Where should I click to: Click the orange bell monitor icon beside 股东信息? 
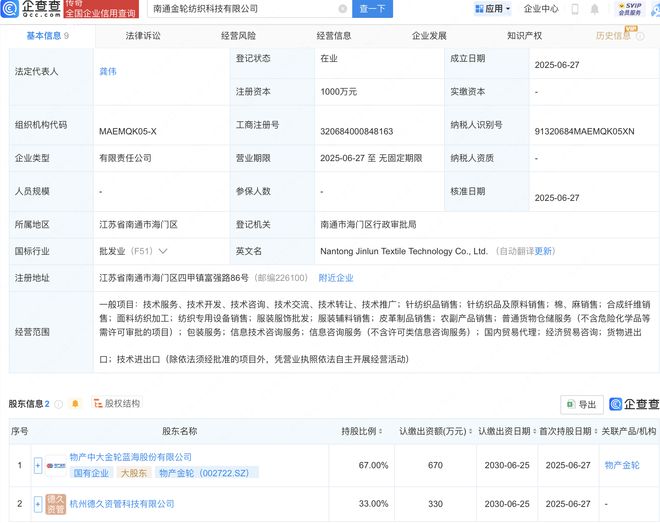pos(75,404)
